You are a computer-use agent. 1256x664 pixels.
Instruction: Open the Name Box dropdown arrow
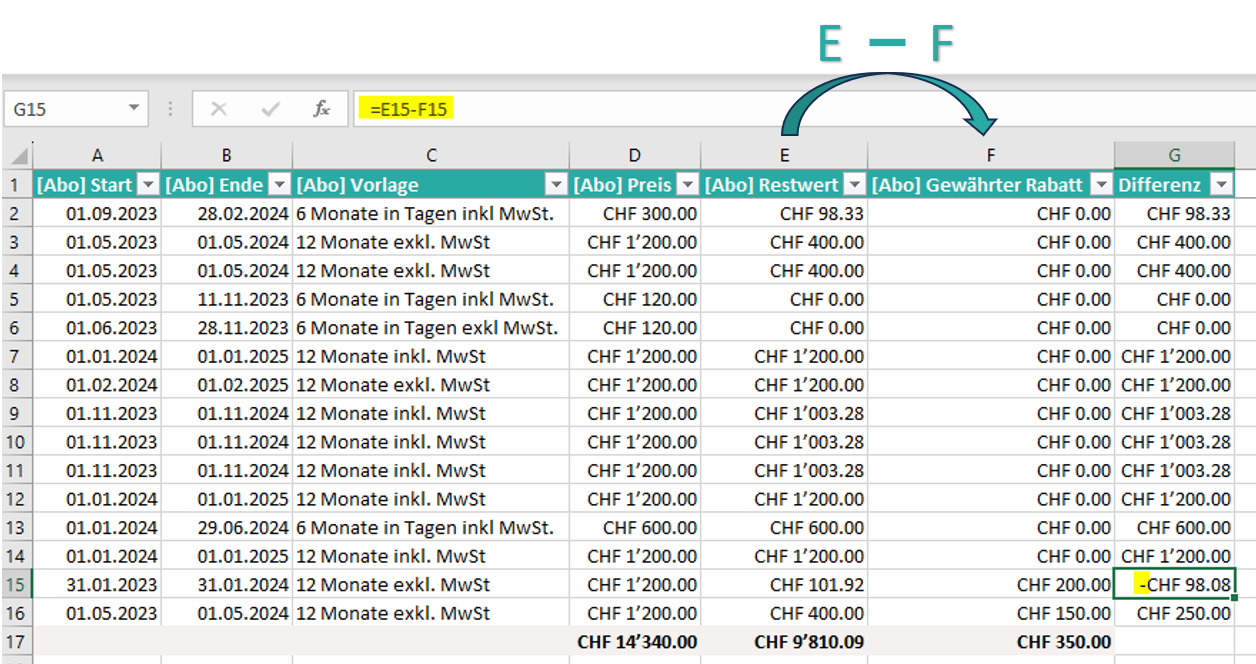pos(133,109)
